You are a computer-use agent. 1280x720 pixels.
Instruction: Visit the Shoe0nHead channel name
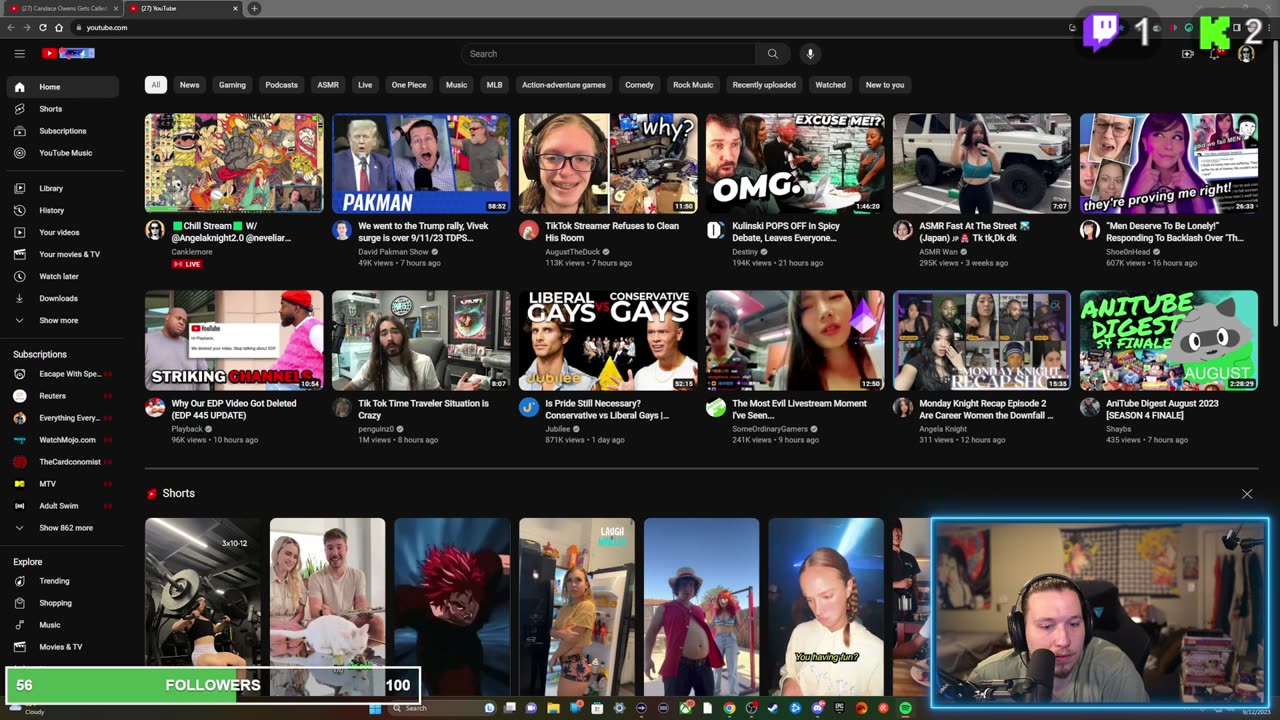[1128, 251]
